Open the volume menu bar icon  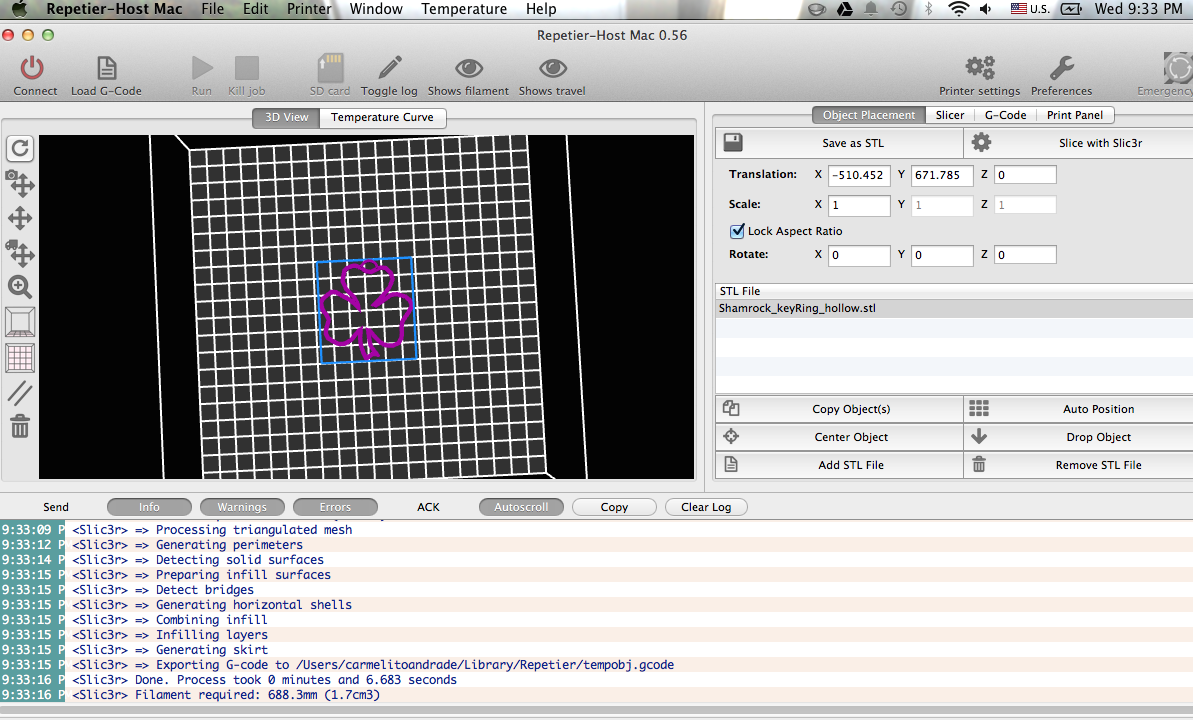pyautogui.click(x=986, y=9)
